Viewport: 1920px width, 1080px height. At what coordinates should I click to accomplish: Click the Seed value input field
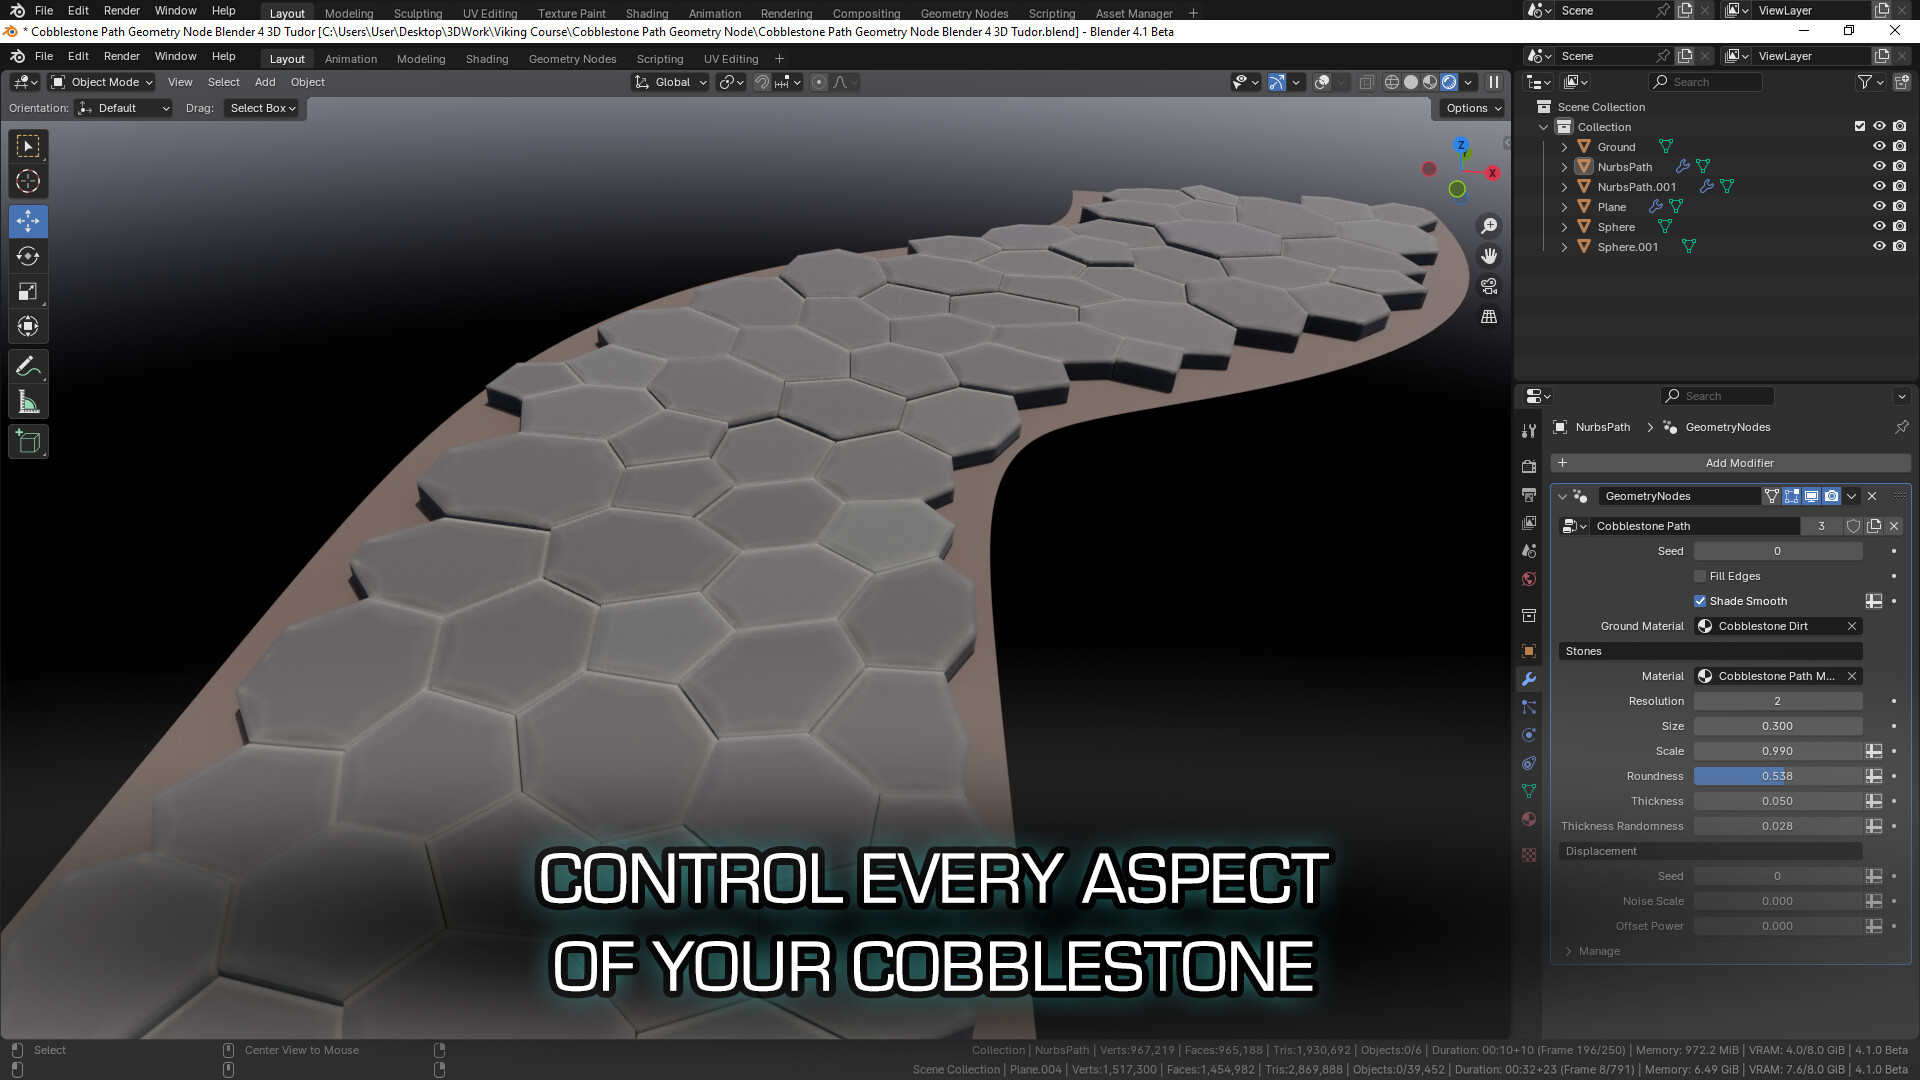[1778, 551]
